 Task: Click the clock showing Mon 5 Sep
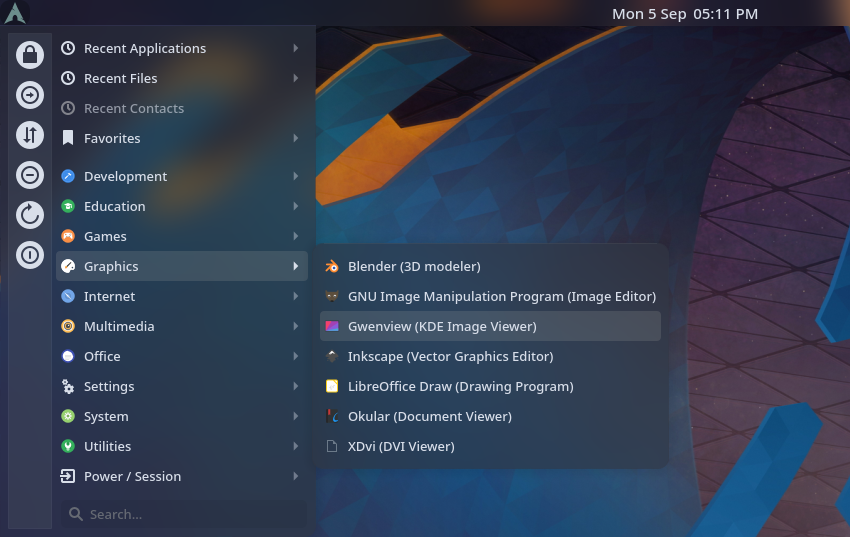[685, 14]
